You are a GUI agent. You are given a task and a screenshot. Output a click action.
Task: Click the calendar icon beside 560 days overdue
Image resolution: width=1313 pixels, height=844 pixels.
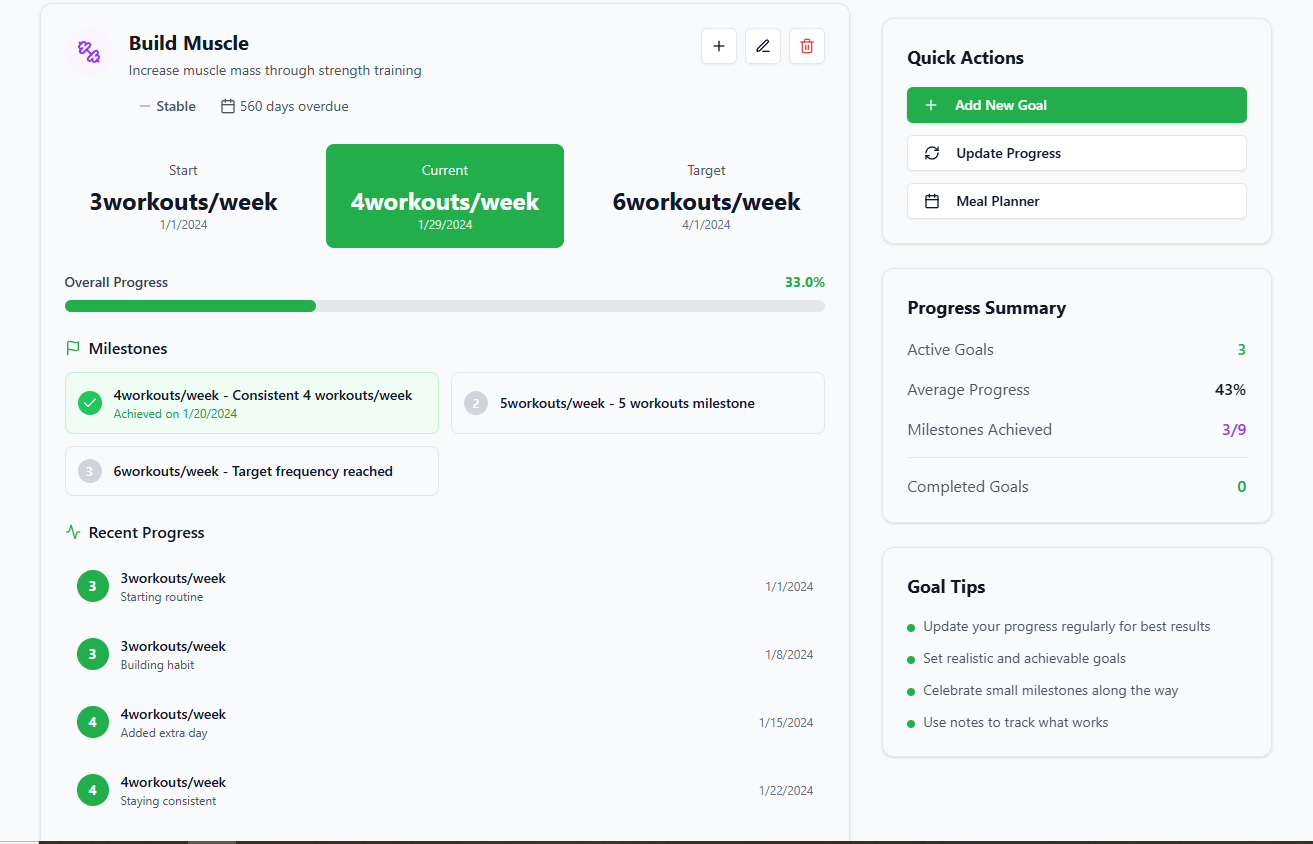(227, 106)
